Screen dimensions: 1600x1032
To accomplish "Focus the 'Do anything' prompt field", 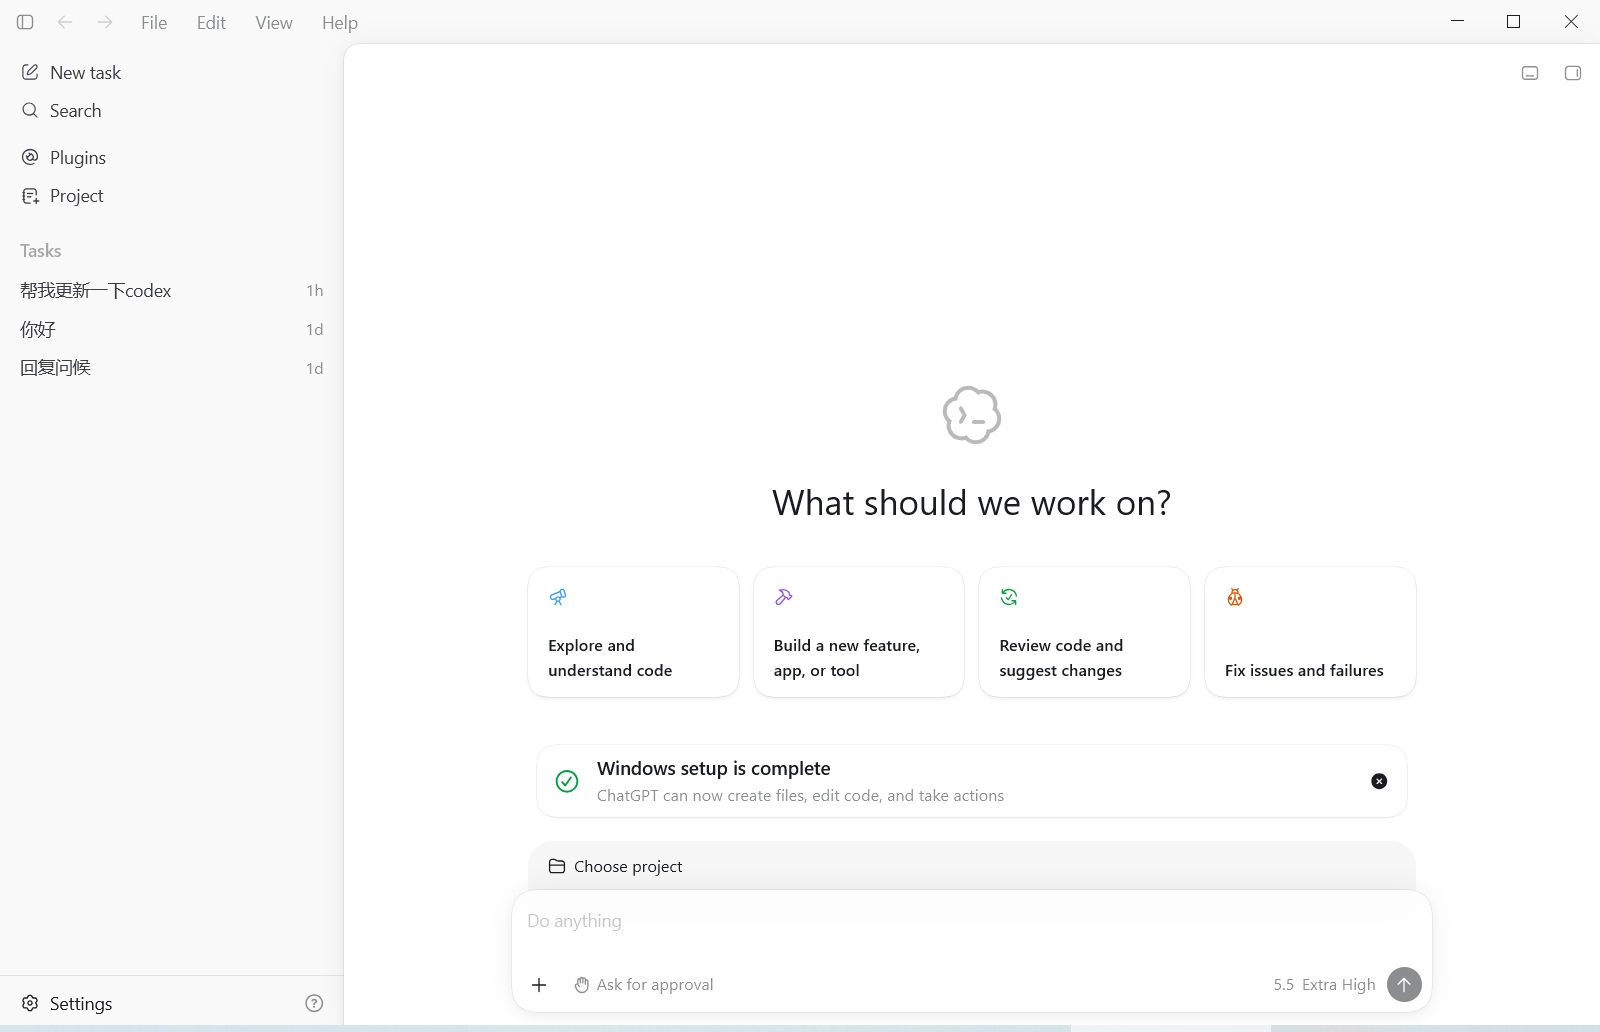I will (x=972, y=921).
